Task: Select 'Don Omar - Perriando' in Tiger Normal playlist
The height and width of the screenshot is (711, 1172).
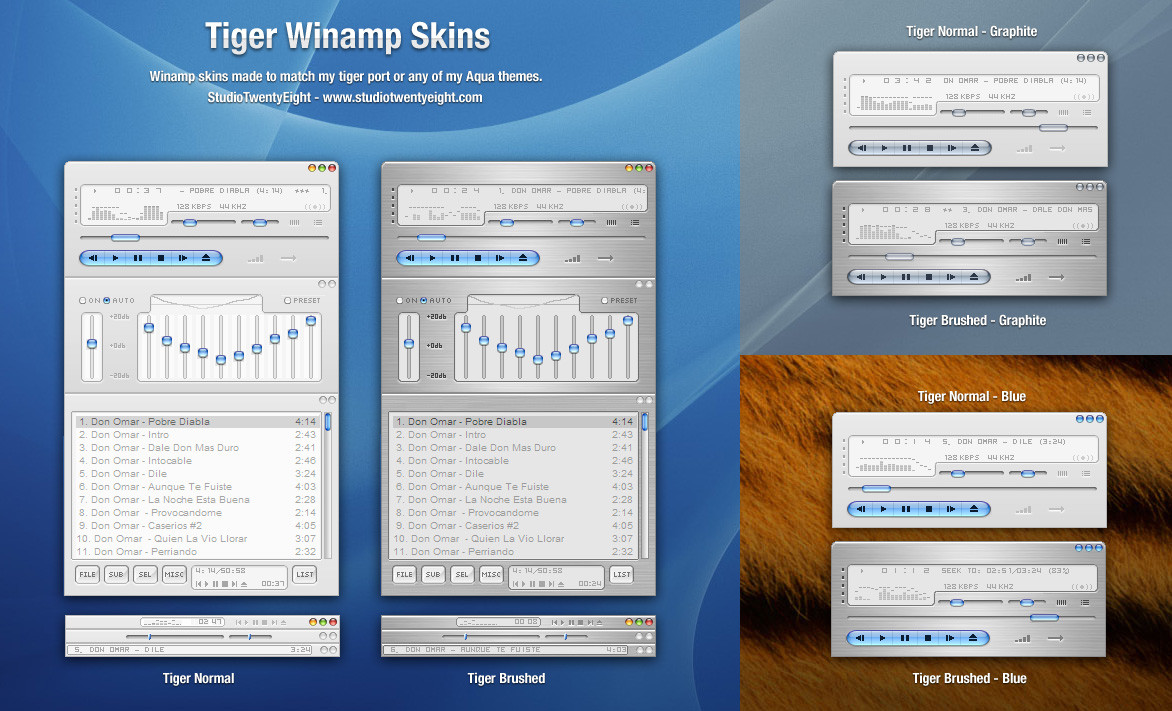Action: point(197,552)
